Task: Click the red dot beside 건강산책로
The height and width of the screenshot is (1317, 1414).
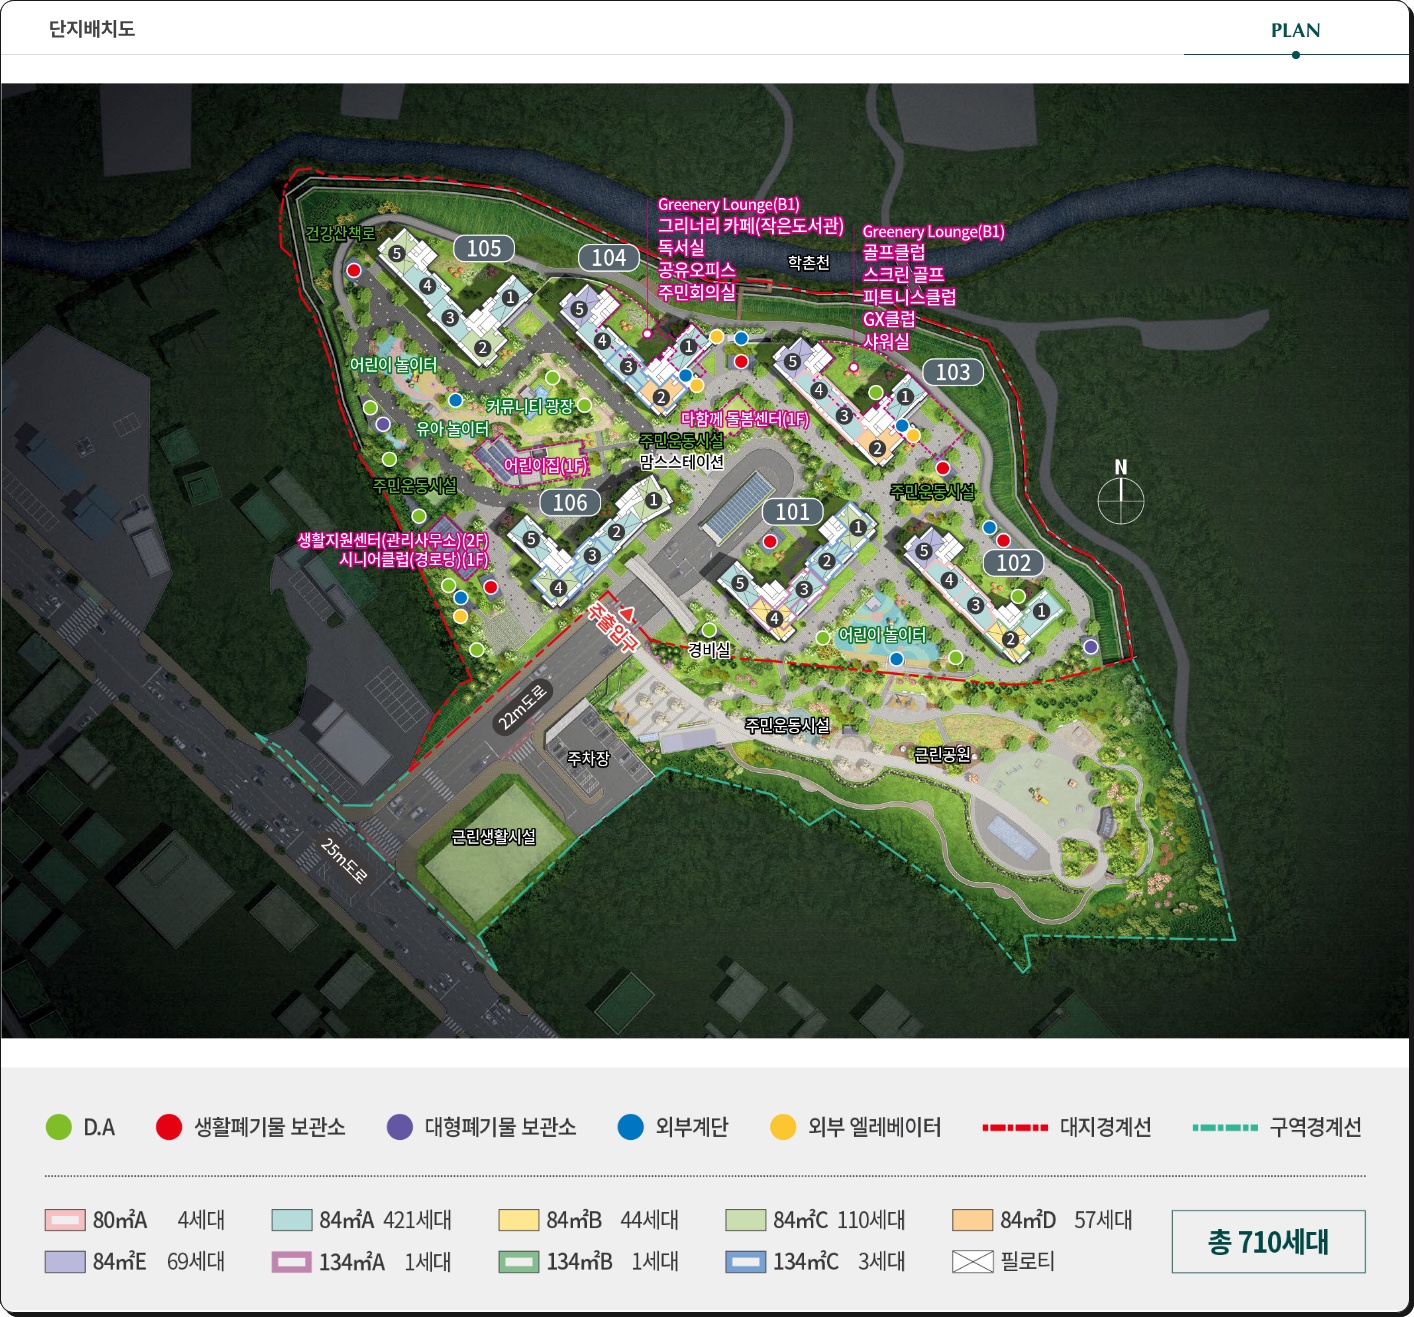Action: 354,270
